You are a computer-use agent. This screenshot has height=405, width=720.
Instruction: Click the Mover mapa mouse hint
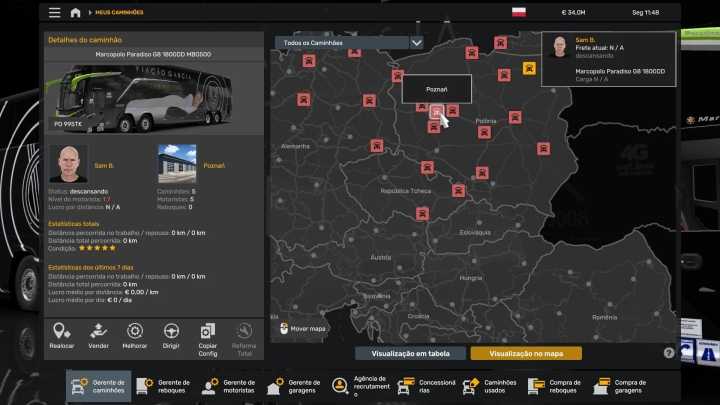(303, 329)
